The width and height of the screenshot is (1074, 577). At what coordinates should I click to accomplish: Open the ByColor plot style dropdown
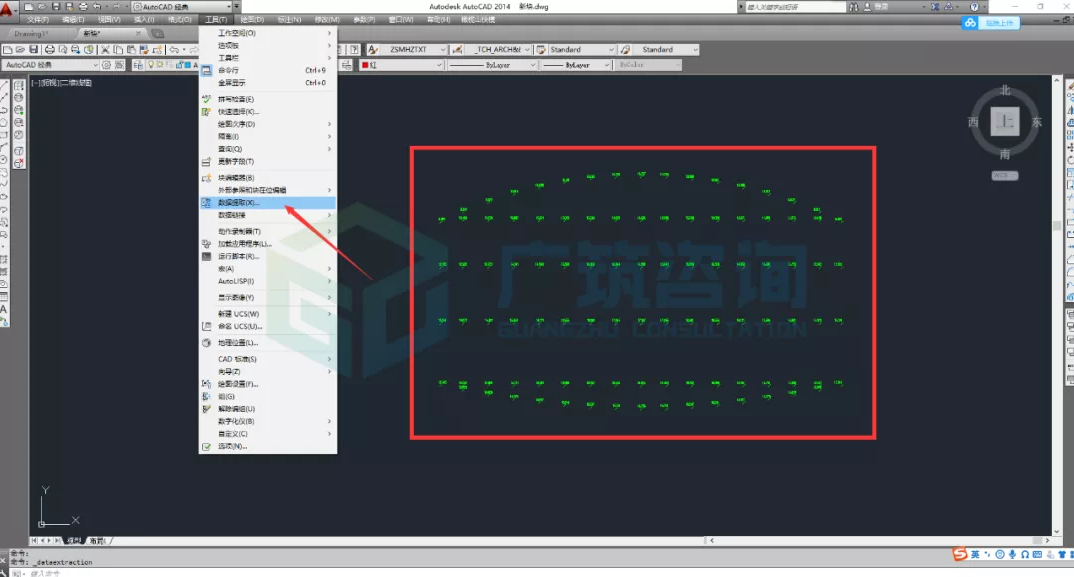(x=648, y=65)
